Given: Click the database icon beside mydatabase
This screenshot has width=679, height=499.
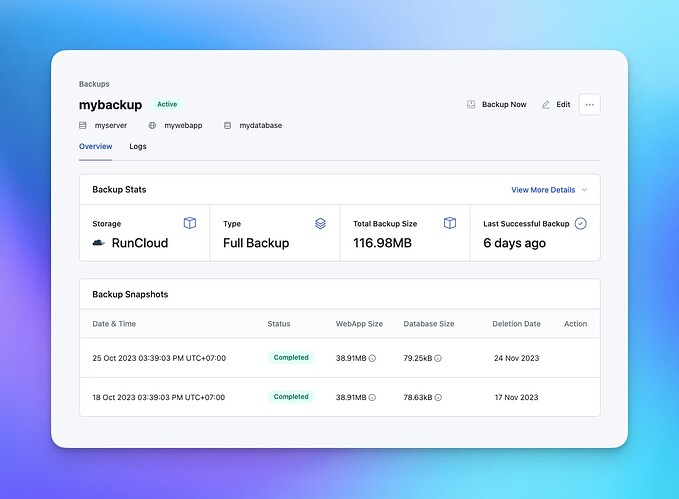Looking at the screenshot, I should coord(227,125).
